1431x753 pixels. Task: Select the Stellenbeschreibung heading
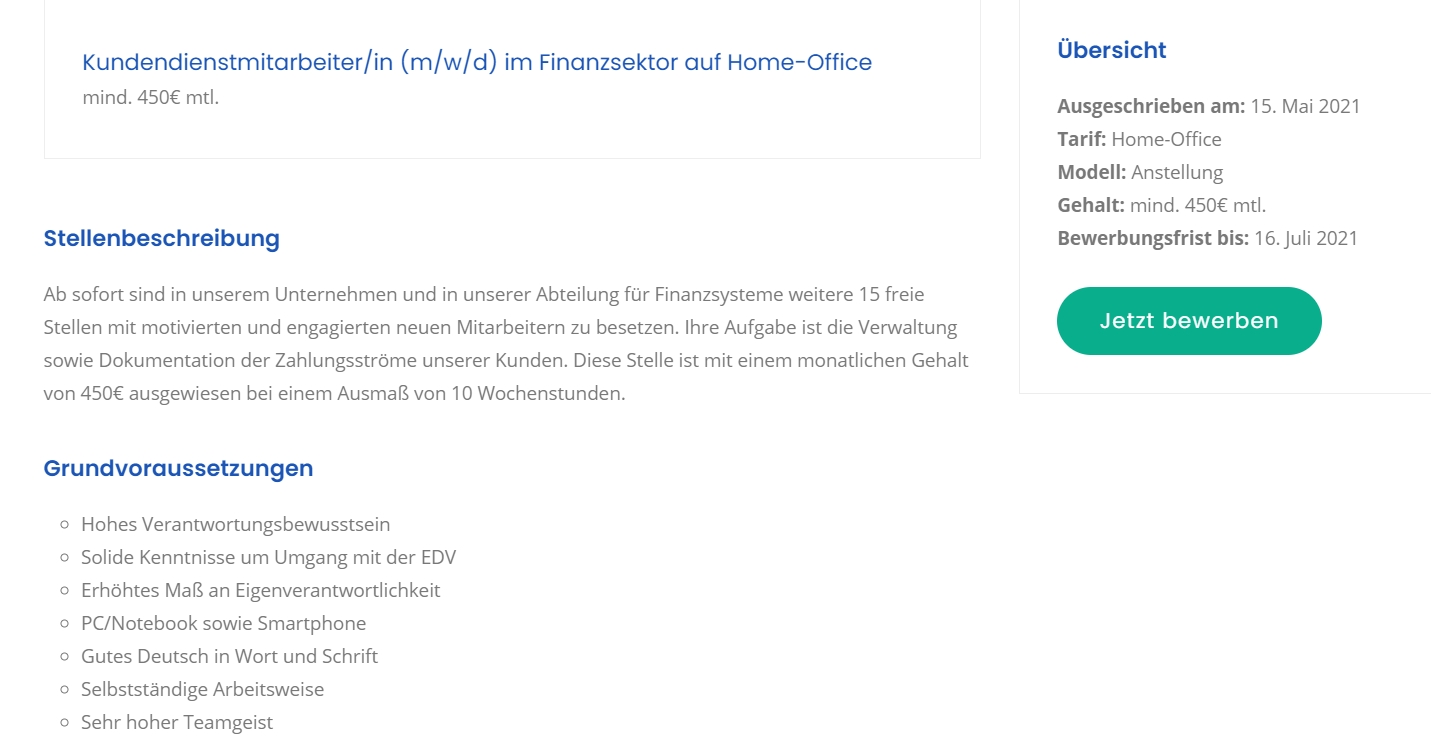[162, 239]
